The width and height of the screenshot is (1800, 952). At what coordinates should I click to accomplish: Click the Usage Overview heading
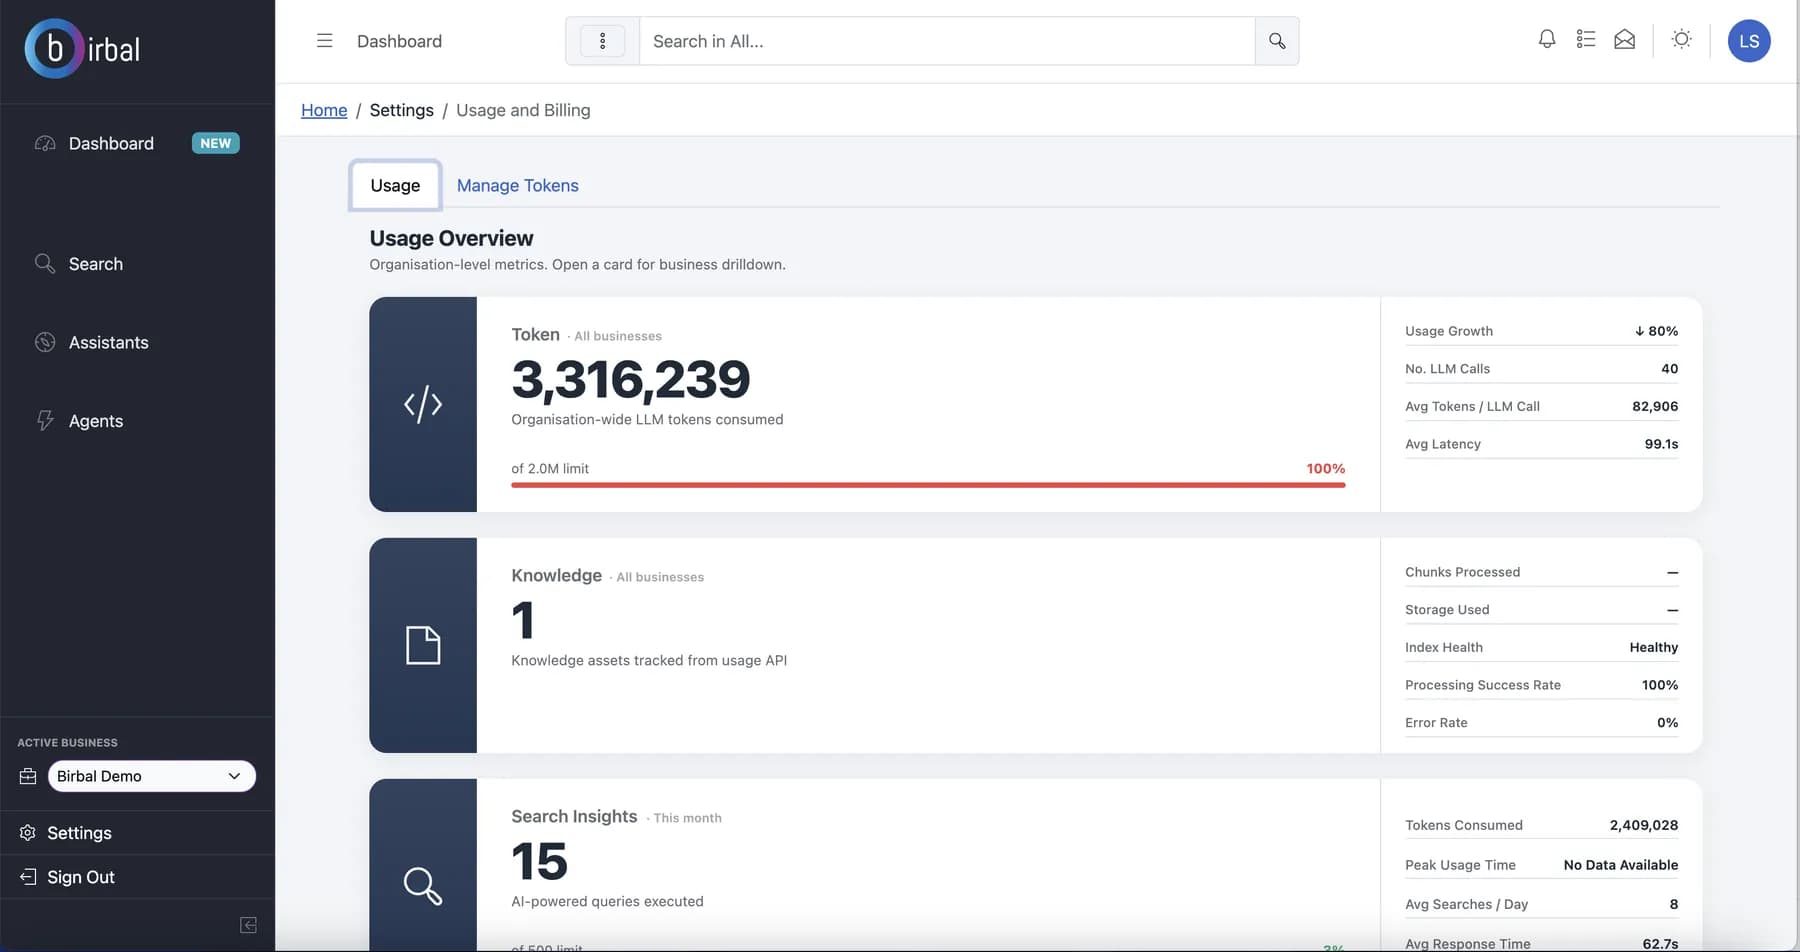point(451,238)
